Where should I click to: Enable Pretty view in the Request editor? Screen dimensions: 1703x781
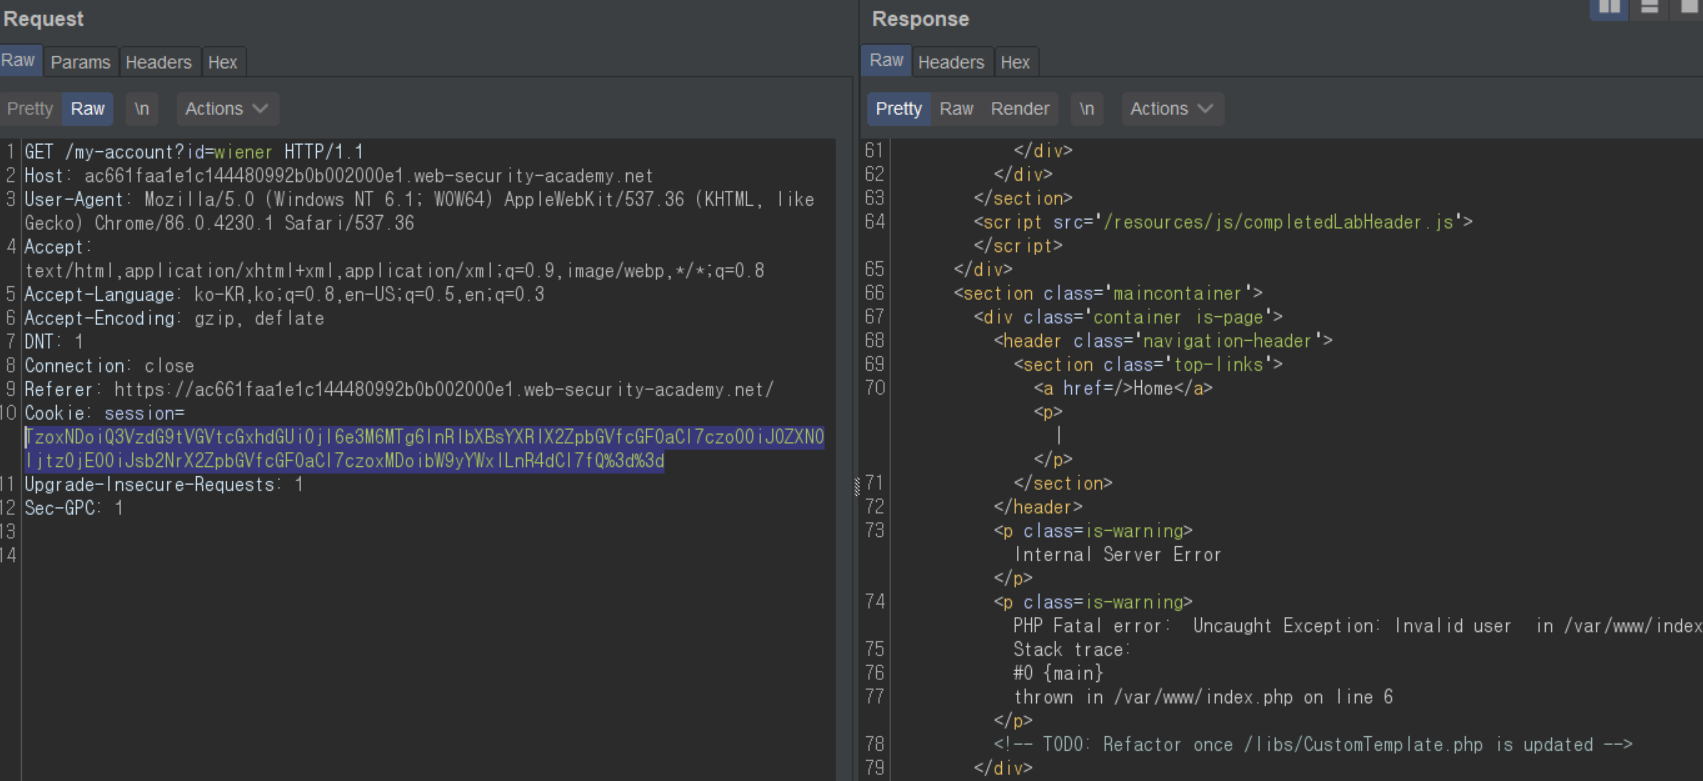30,109
